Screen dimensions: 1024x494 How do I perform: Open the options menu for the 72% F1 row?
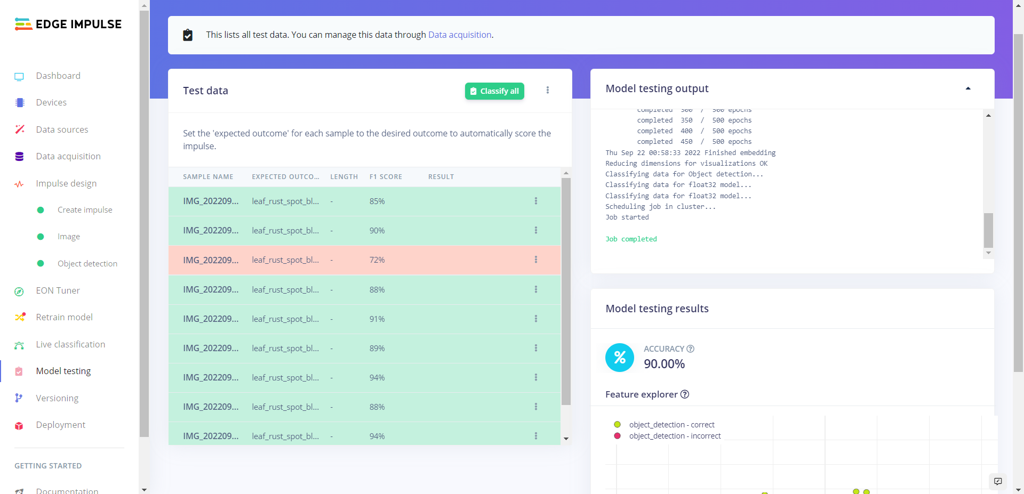pyautogui.click(x=536, y=260)
